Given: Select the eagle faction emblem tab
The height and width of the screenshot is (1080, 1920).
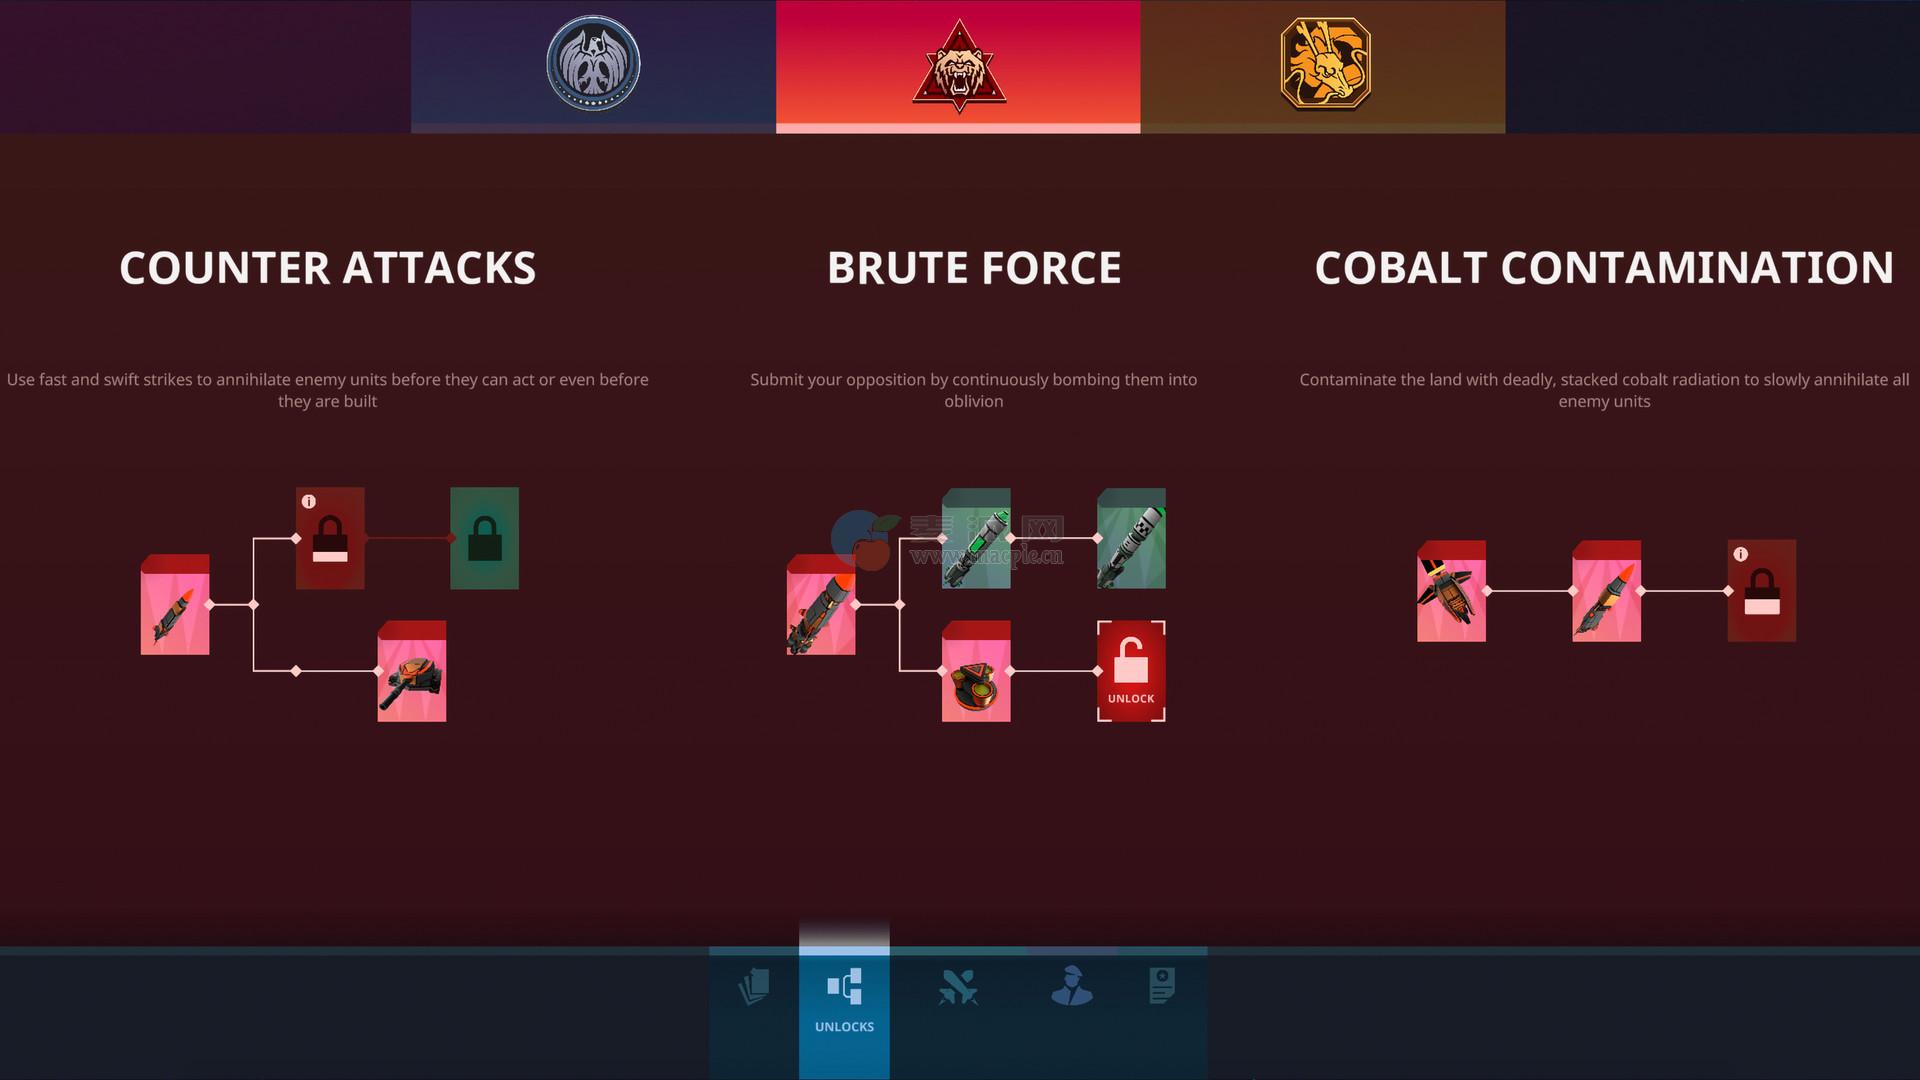Looking at the screenshot, I should 593,65.
